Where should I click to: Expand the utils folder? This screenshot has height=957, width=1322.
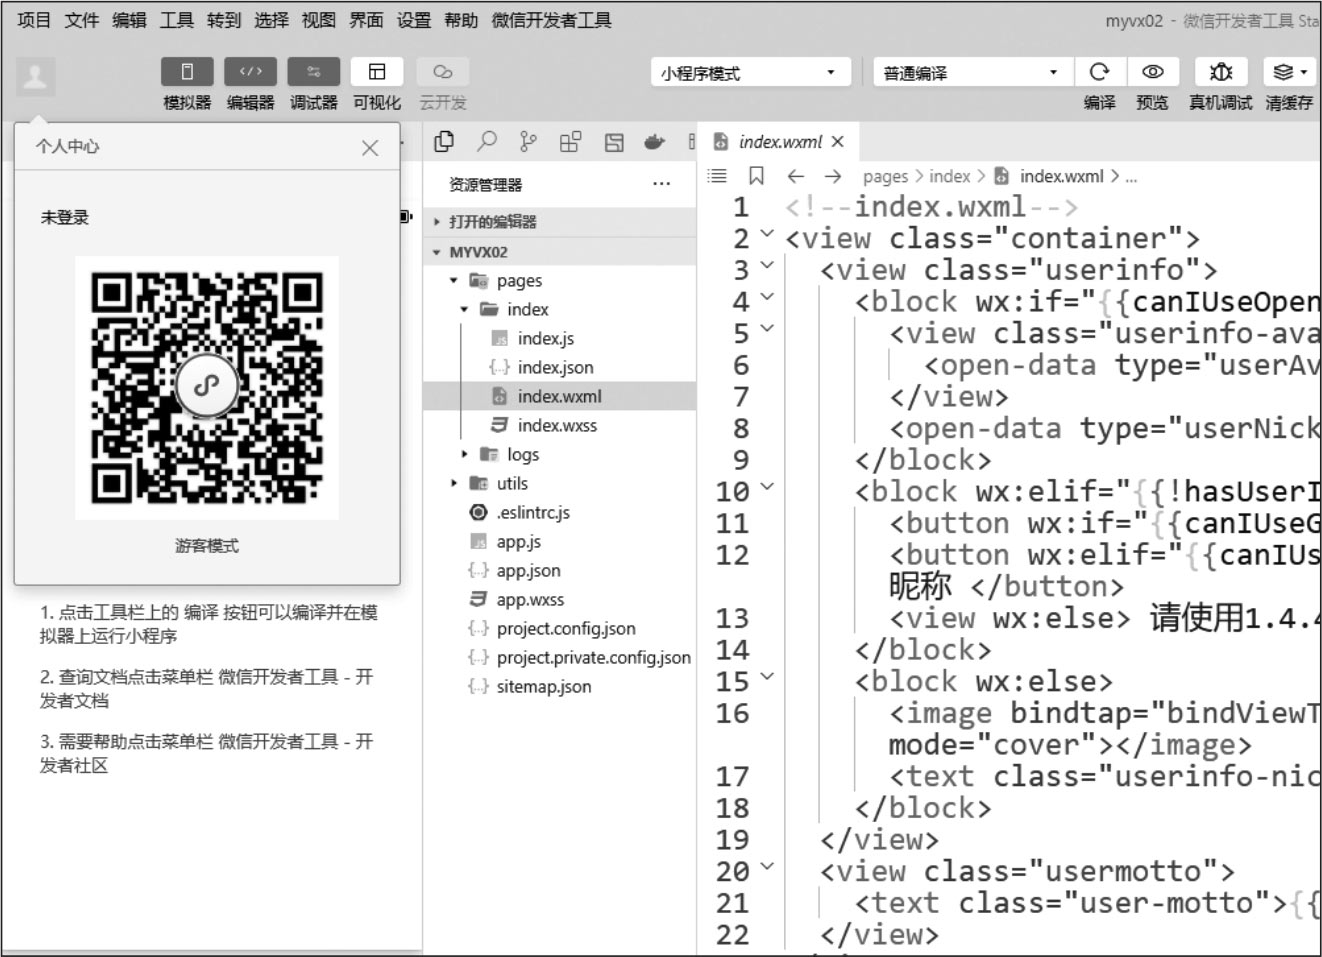454,484
